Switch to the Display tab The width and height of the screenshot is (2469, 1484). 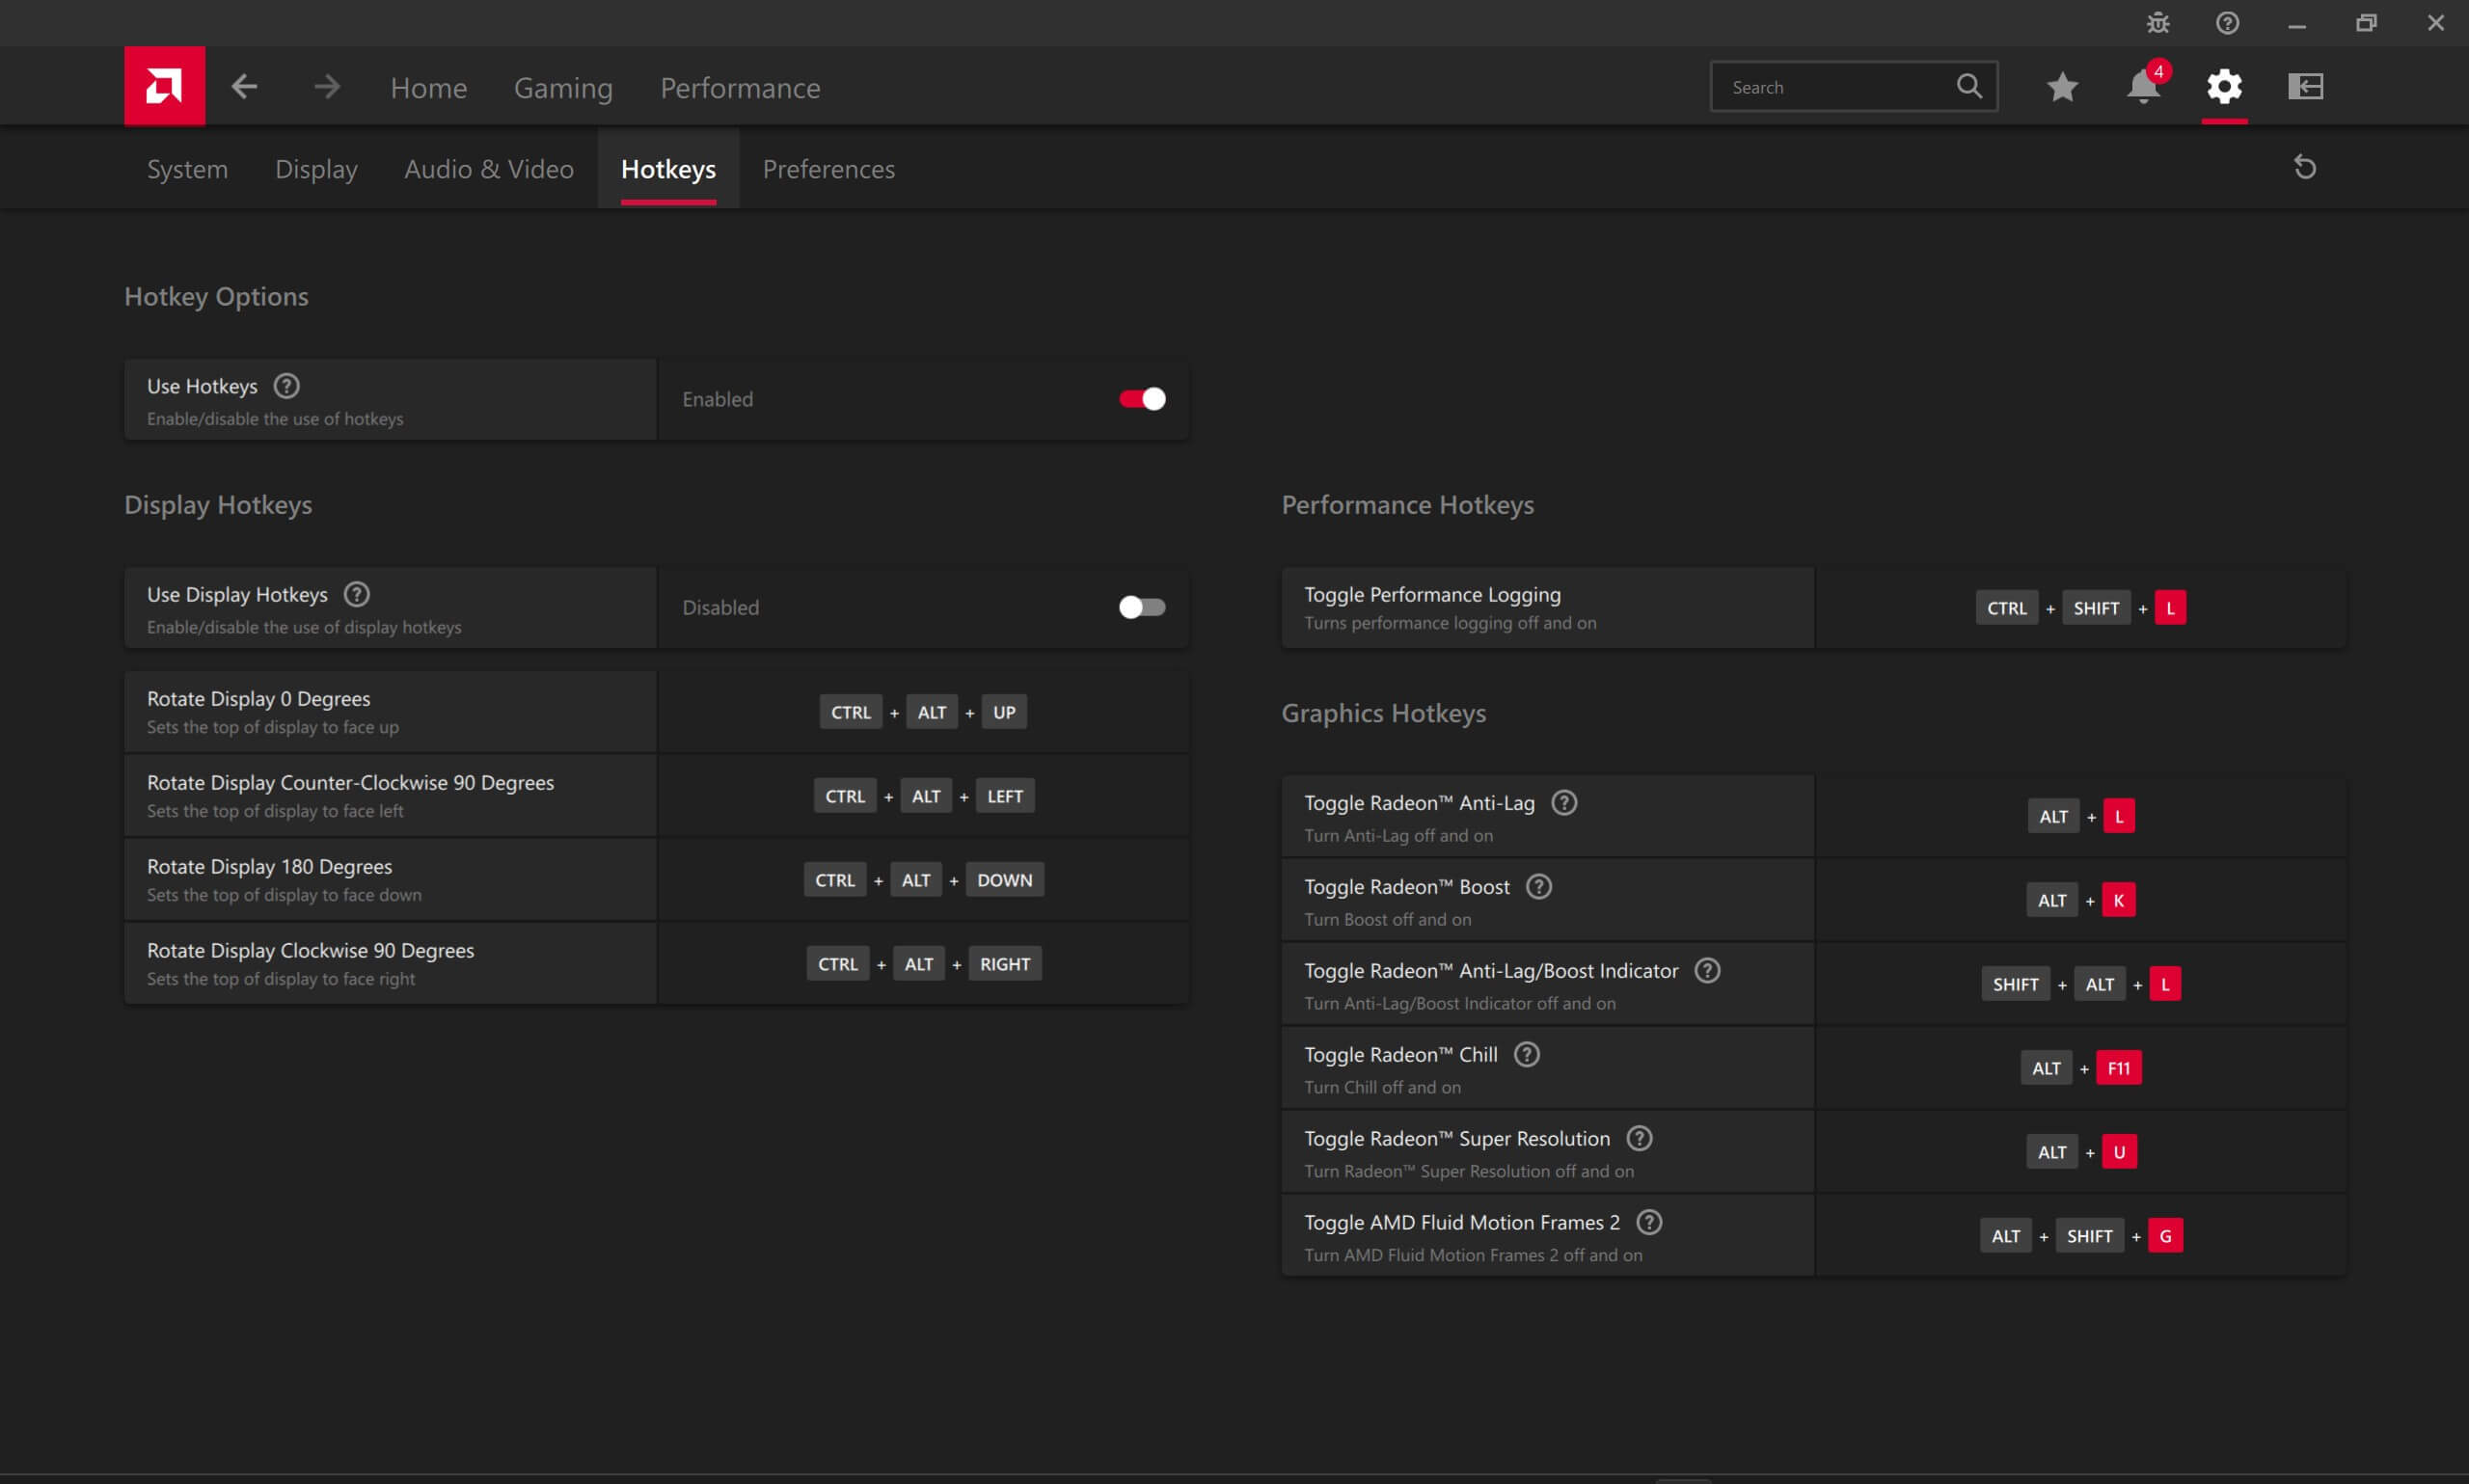point(316,169)
